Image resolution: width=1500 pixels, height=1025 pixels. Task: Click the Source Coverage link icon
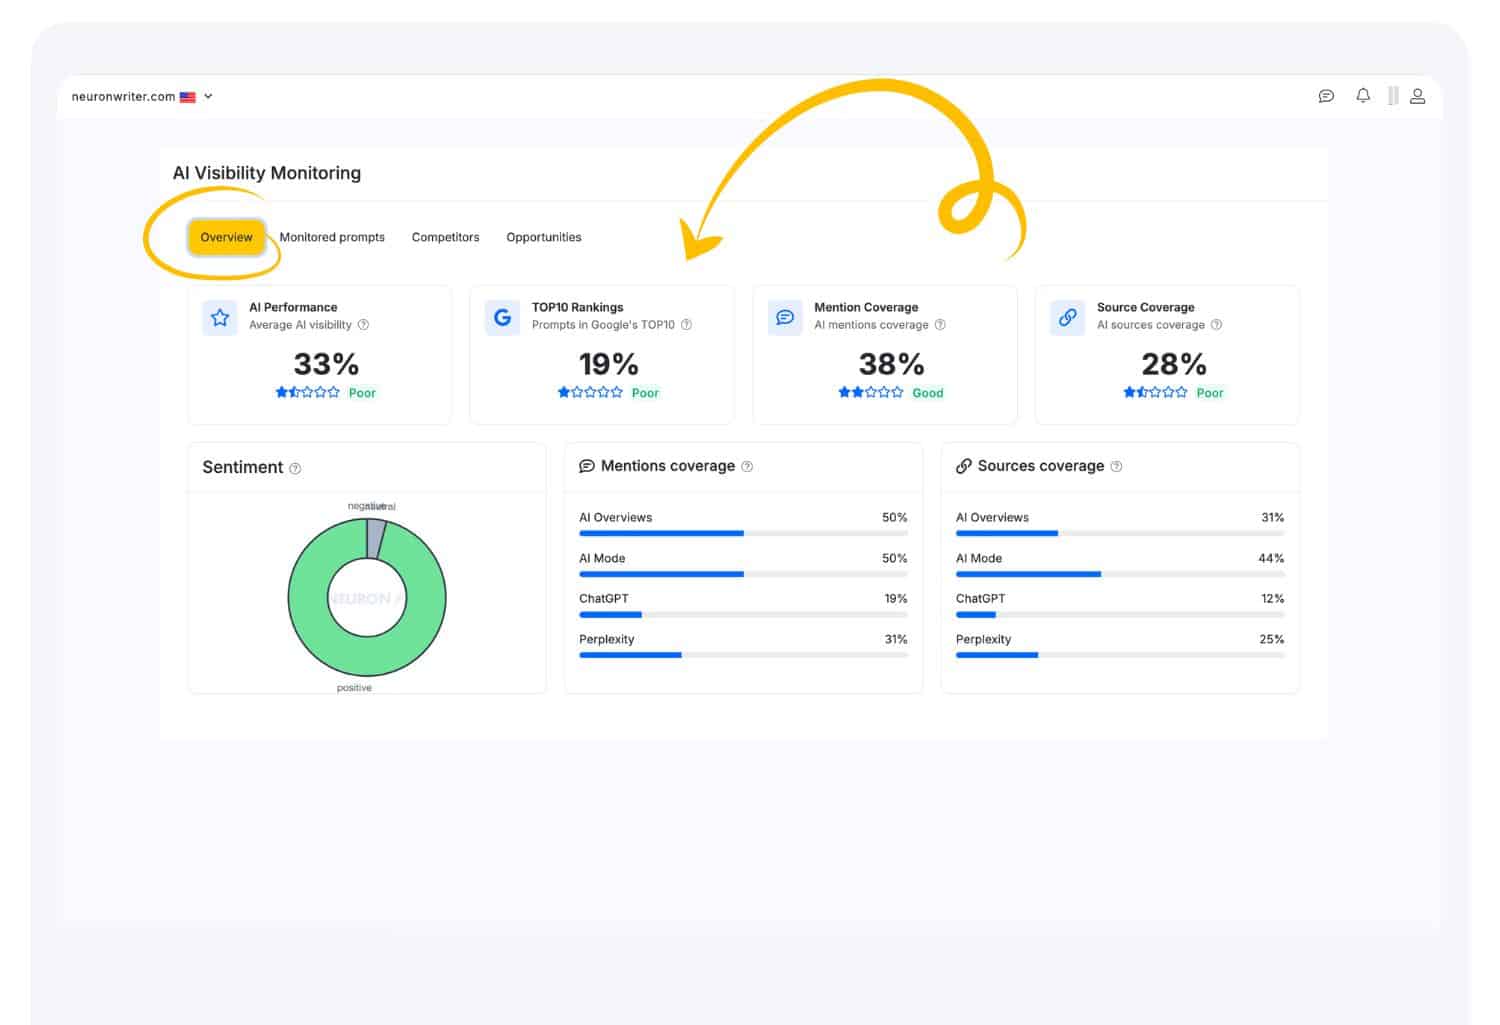tap(1067, 317)
